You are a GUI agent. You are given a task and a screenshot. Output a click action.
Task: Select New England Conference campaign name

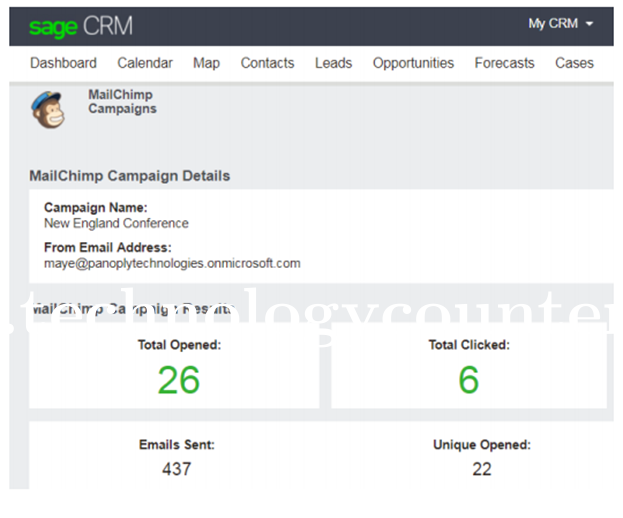(116, 223)
